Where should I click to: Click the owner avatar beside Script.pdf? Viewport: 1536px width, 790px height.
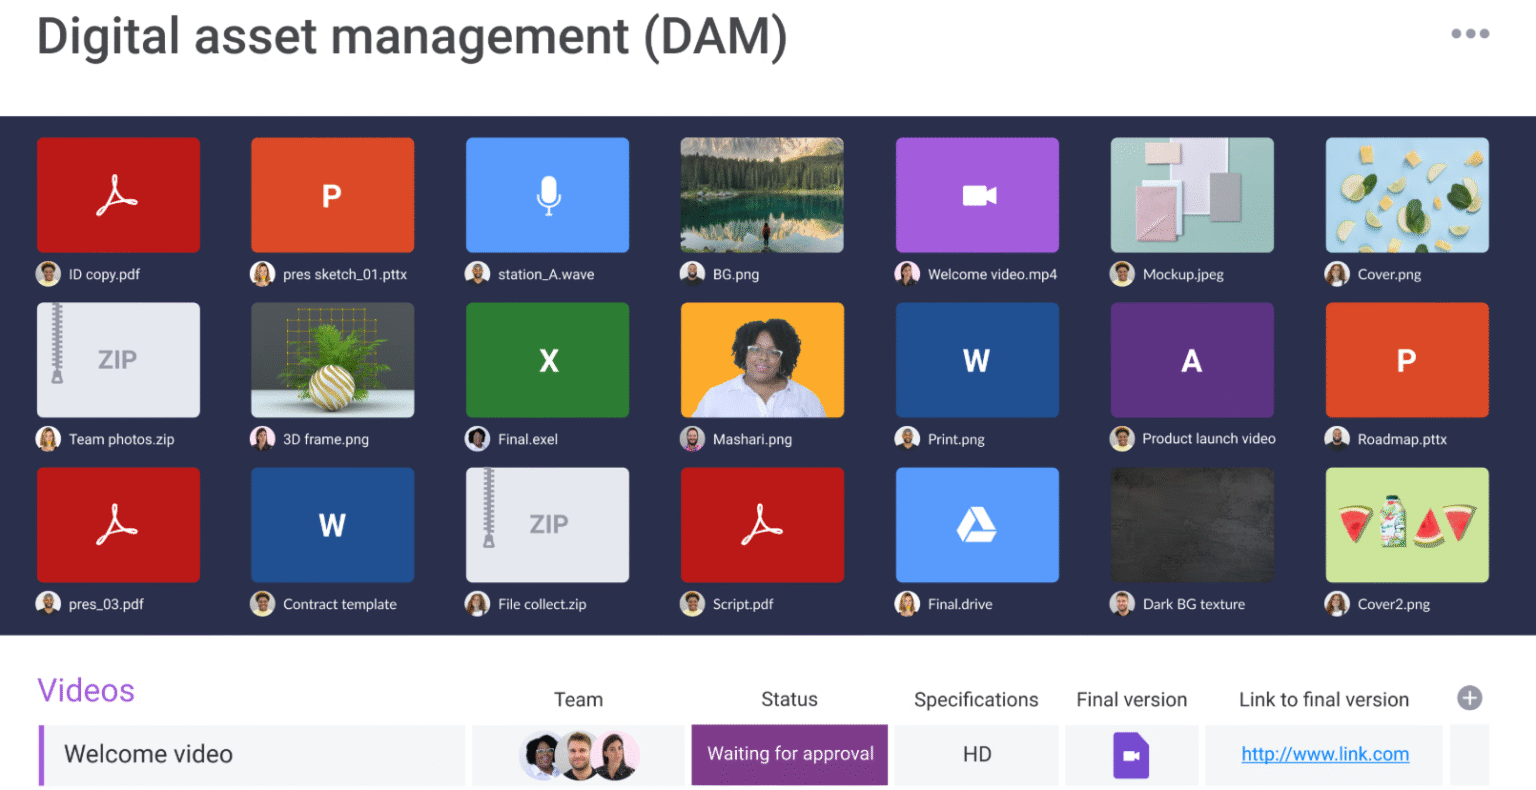pos(693,603)
